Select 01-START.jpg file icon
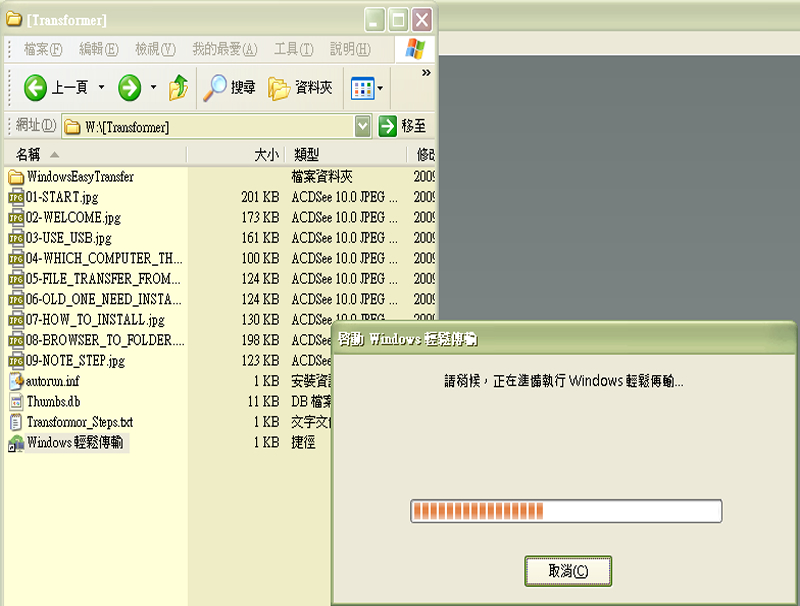 coord(16,197)
